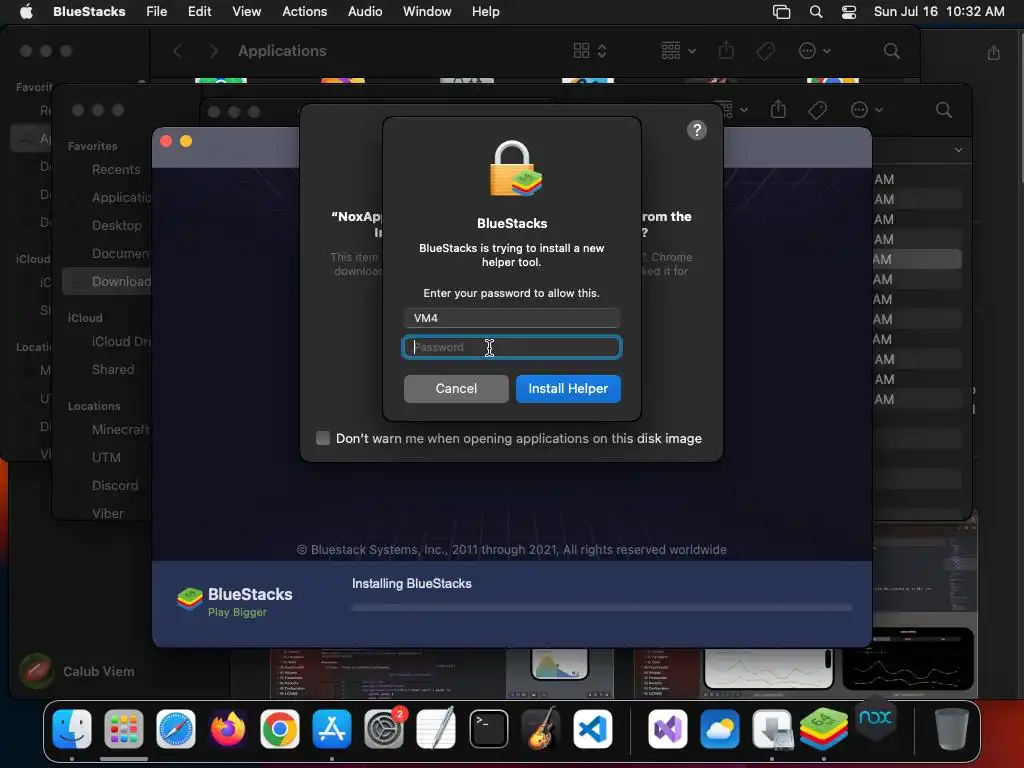1024x768 pixels.
Task: Launch Google Chrome from the Dock
Action: [x=280, y=729]
